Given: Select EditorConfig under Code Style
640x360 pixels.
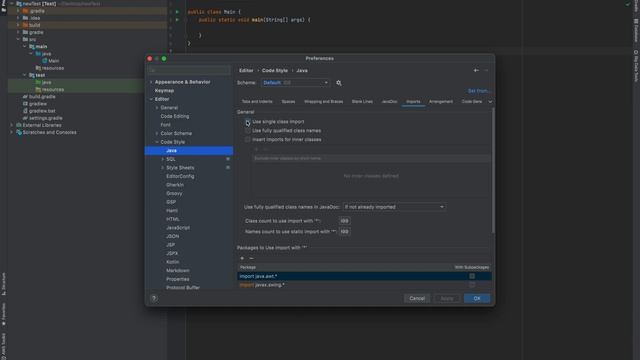Looking at the screenshot, I should click(x=180, y=176).
